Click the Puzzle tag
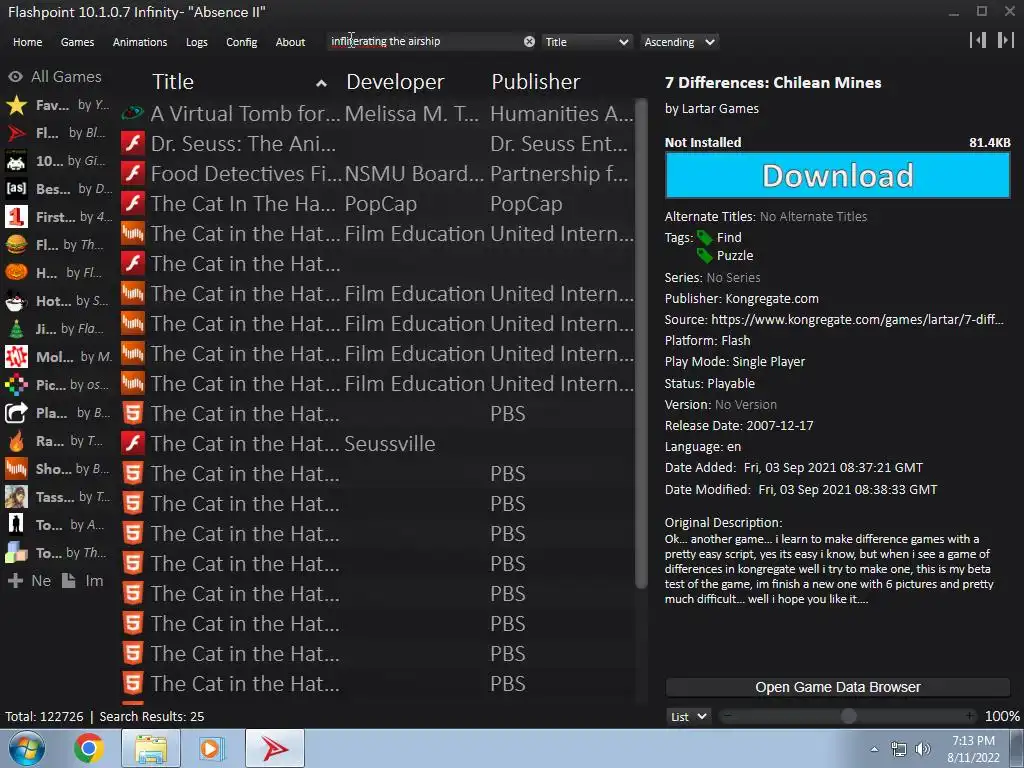1024x768 pixels. point(735,255)
